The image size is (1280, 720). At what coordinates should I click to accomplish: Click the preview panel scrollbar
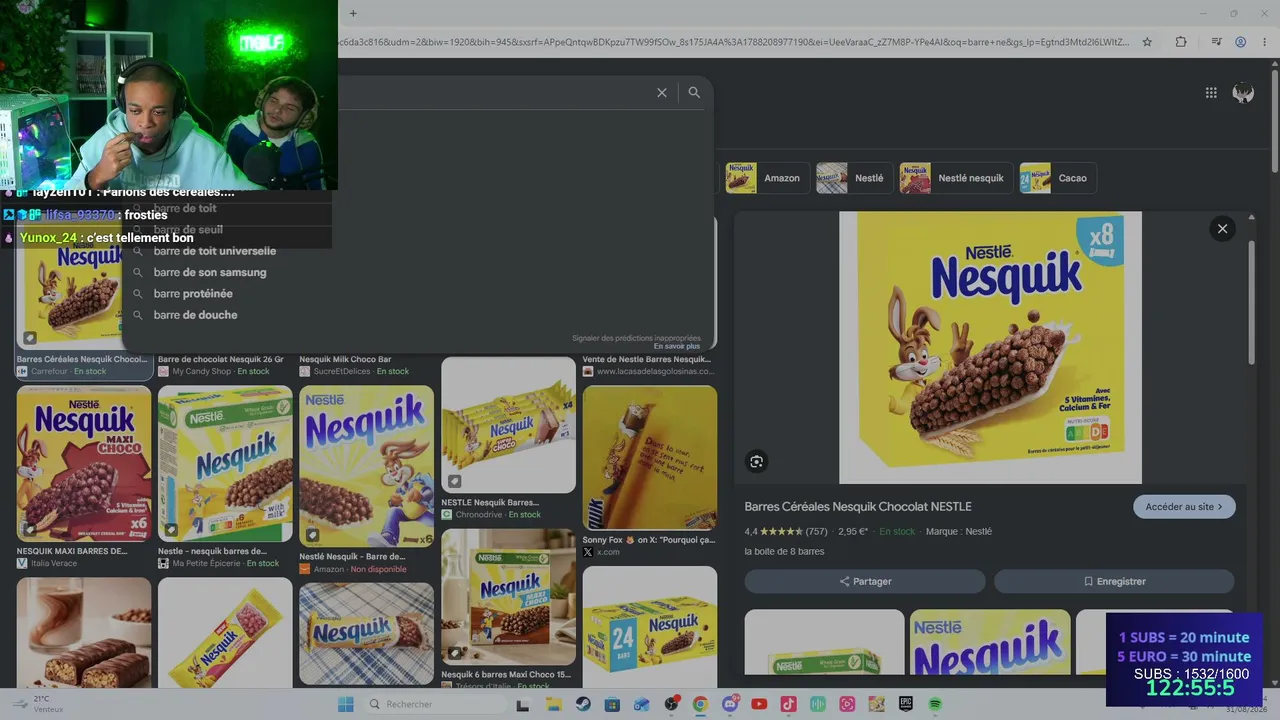(x=1251, y=300)
